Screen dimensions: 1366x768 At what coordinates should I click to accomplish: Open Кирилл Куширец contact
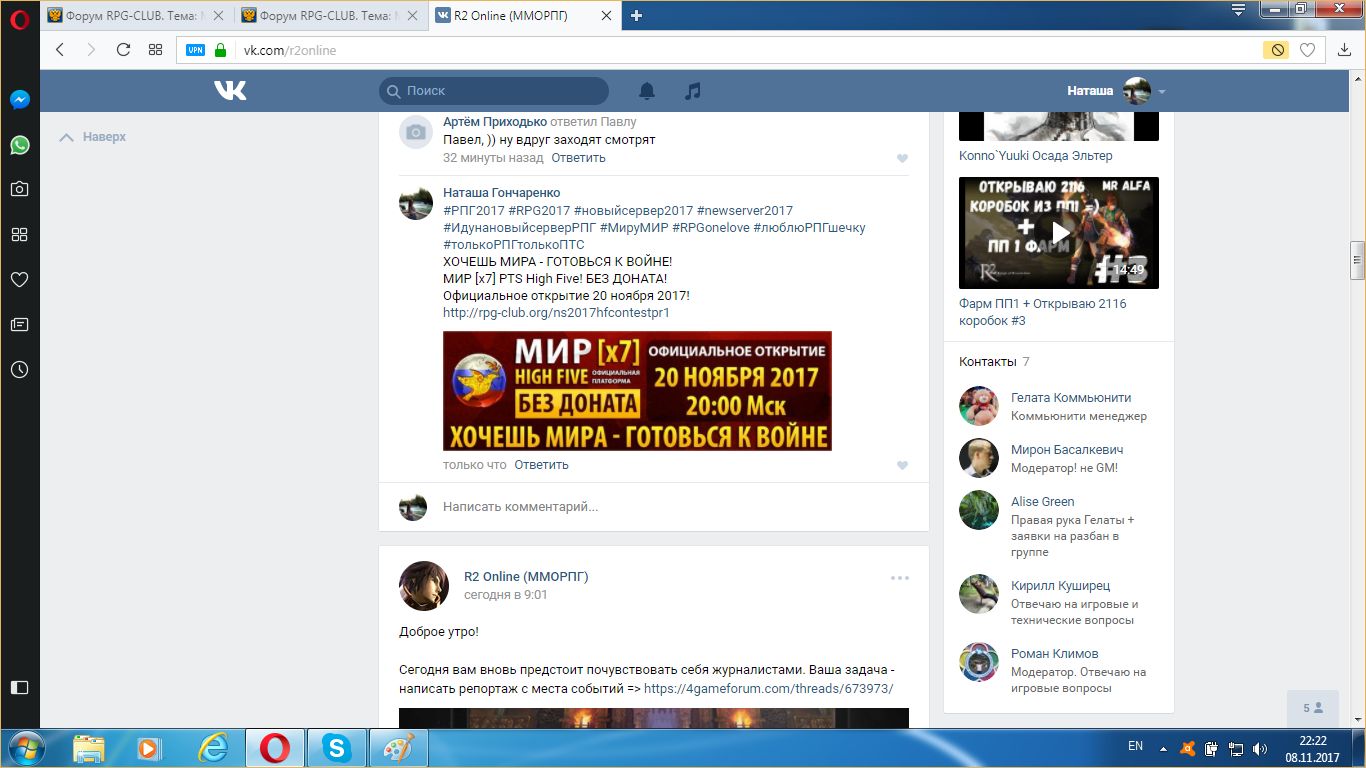[1060, 586]
